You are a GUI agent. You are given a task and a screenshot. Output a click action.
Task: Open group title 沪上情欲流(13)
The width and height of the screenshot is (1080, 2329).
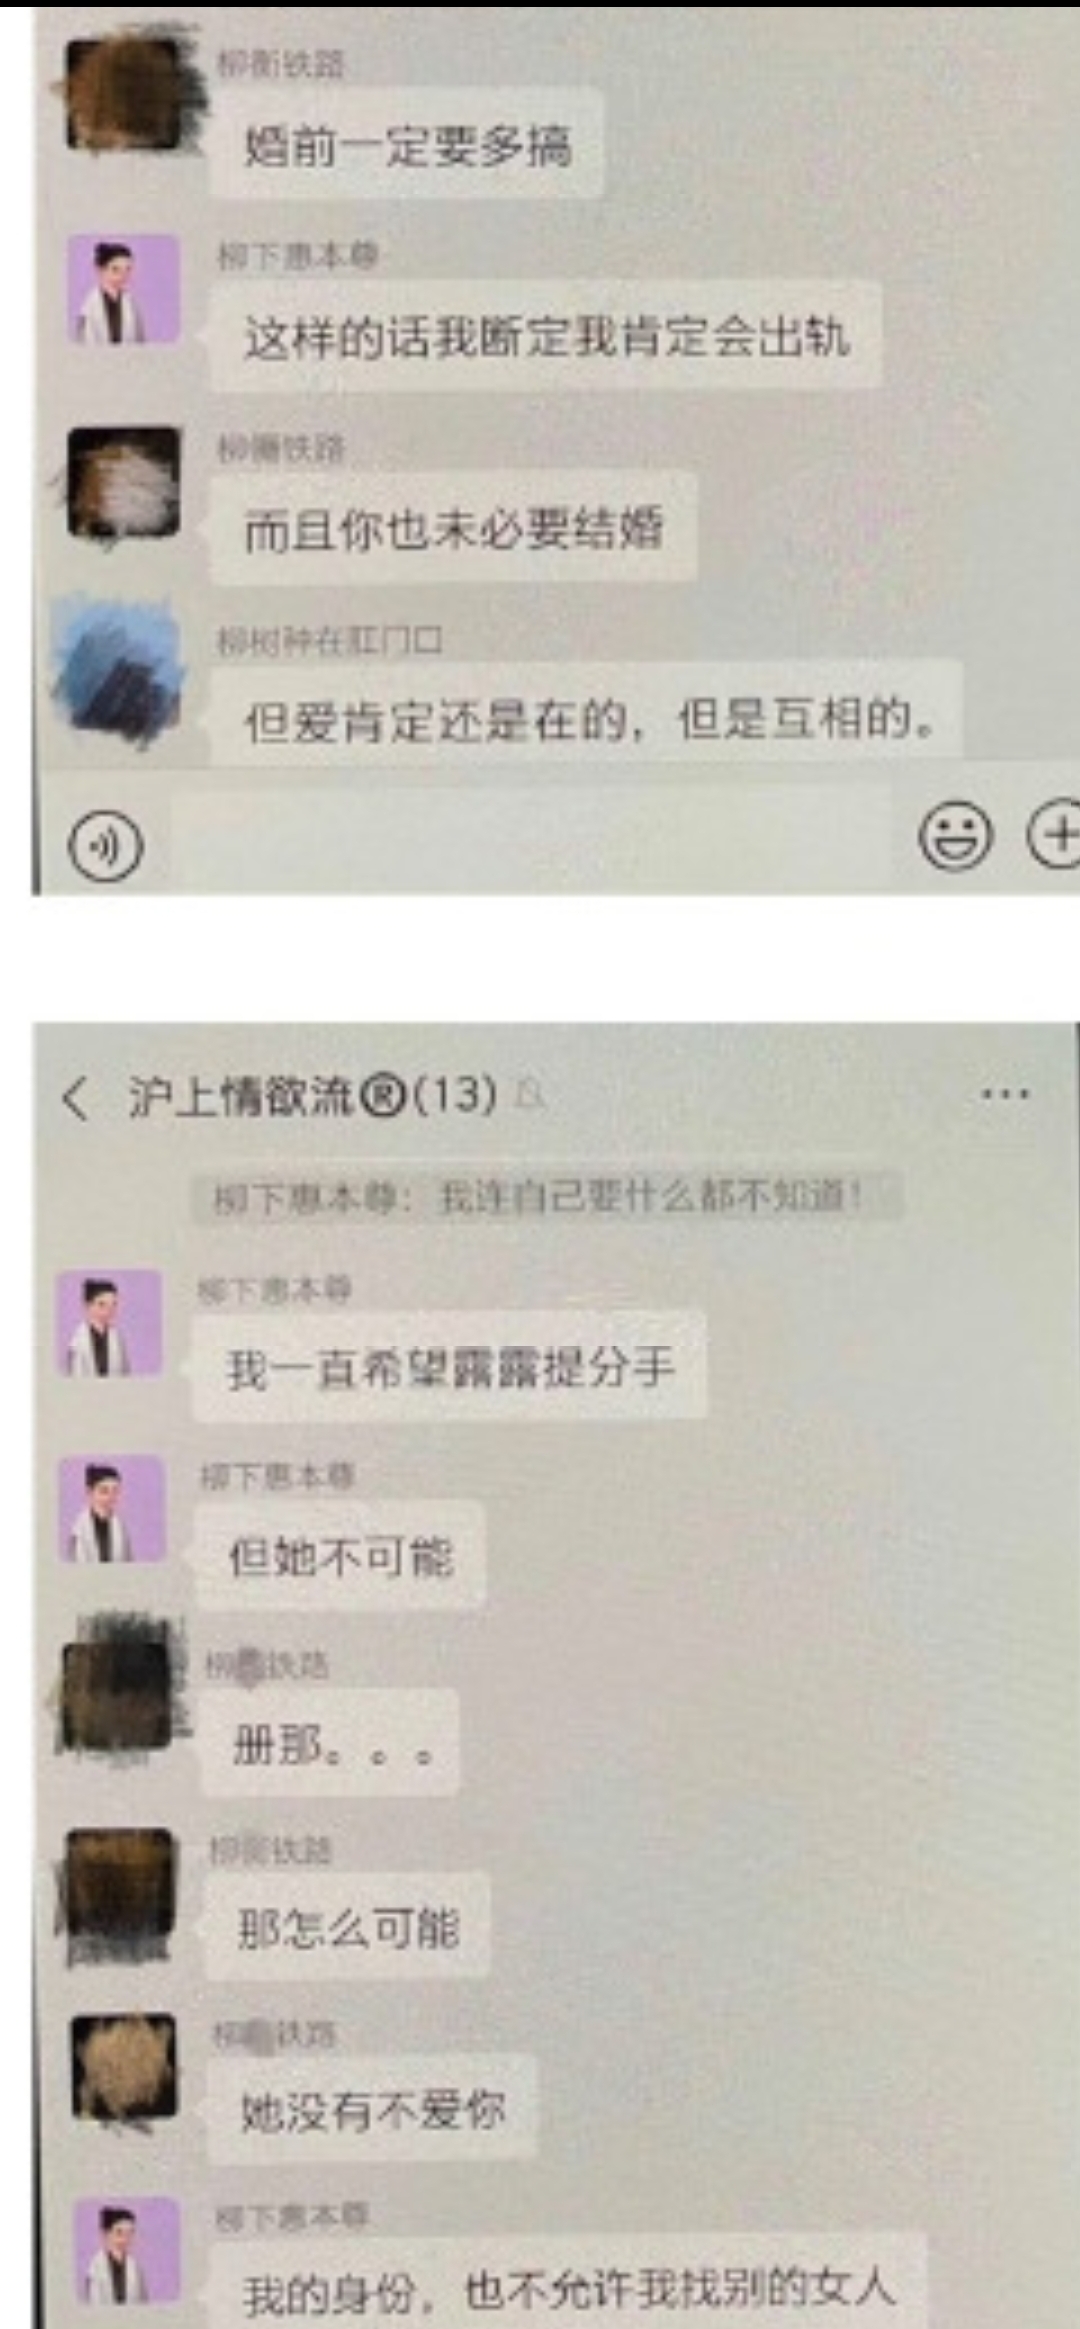pos(312,1096)
